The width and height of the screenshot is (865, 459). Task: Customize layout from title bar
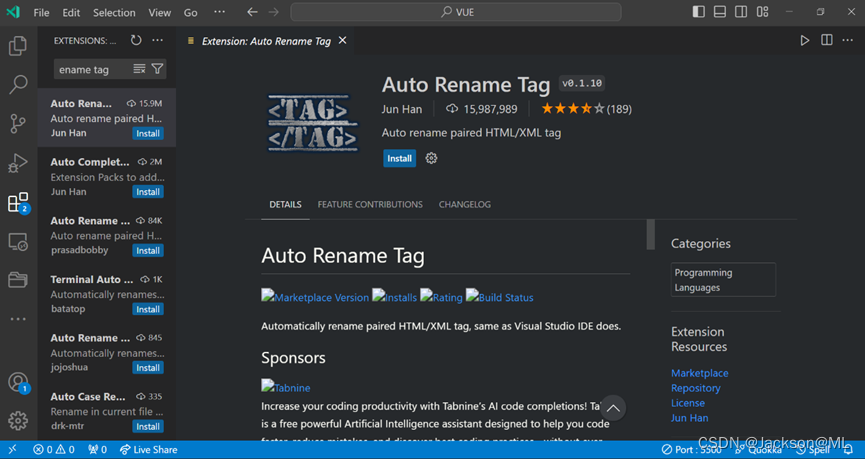(x=762, y=12)
